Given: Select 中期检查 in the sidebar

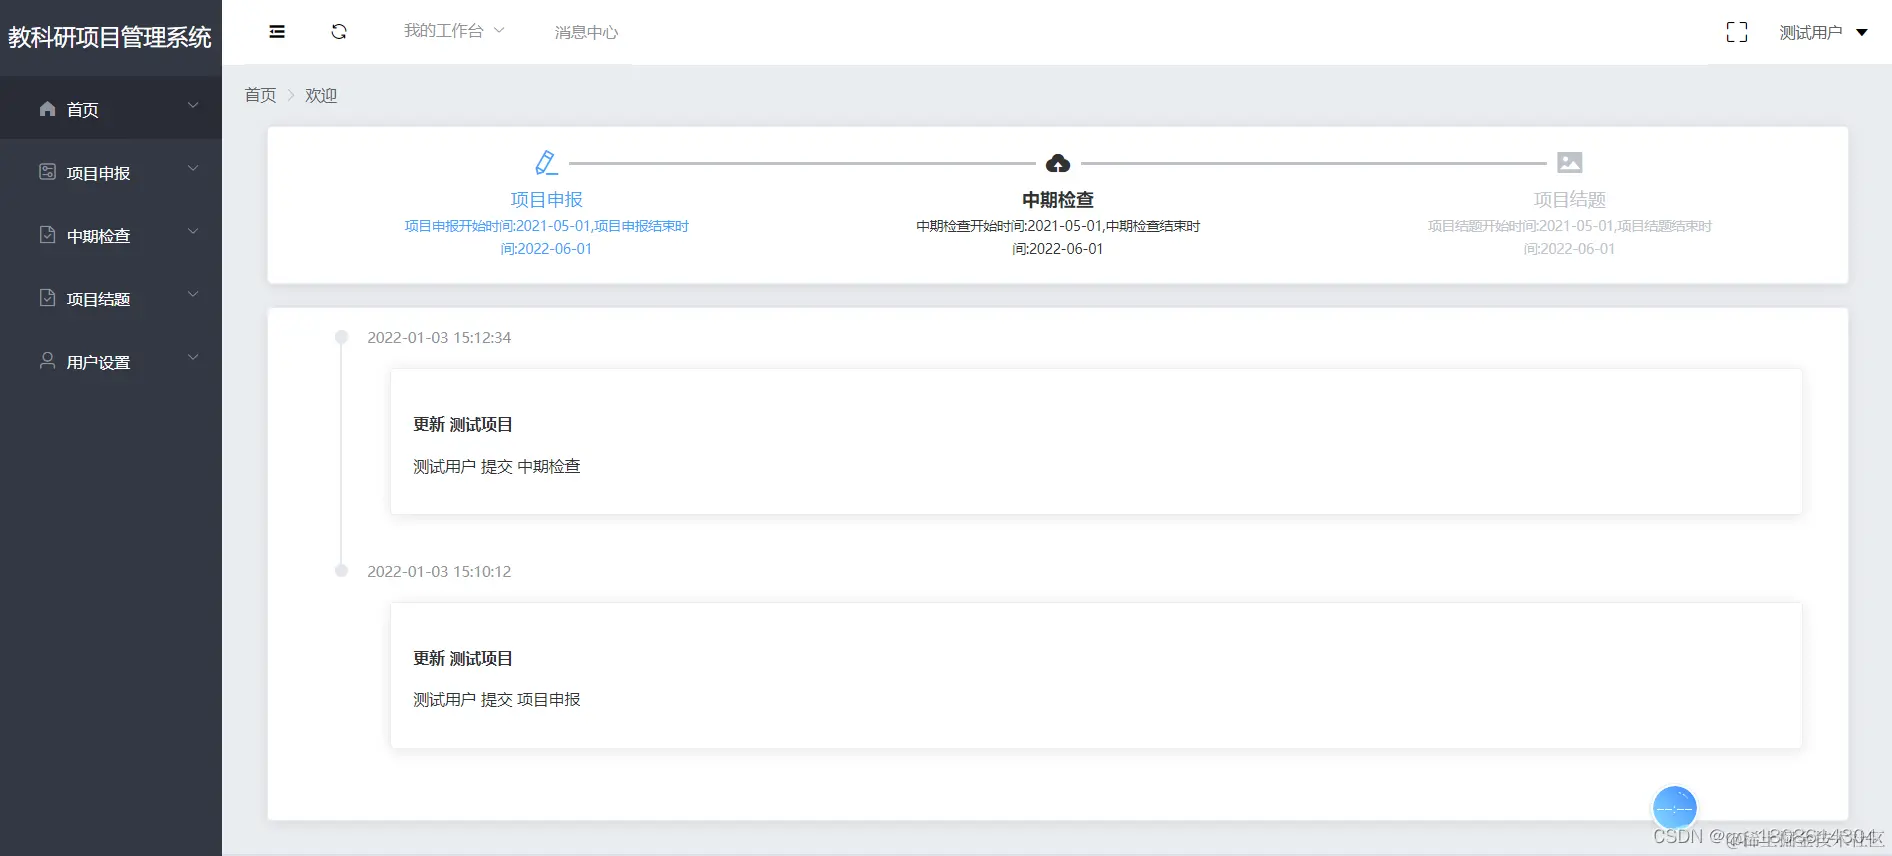Looking at the screenshot, I should tap(111, 235).
